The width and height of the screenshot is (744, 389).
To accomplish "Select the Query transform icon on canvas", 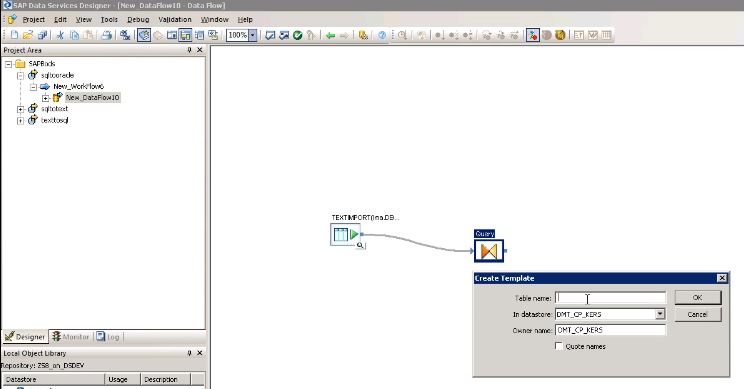I will [489, 251].
